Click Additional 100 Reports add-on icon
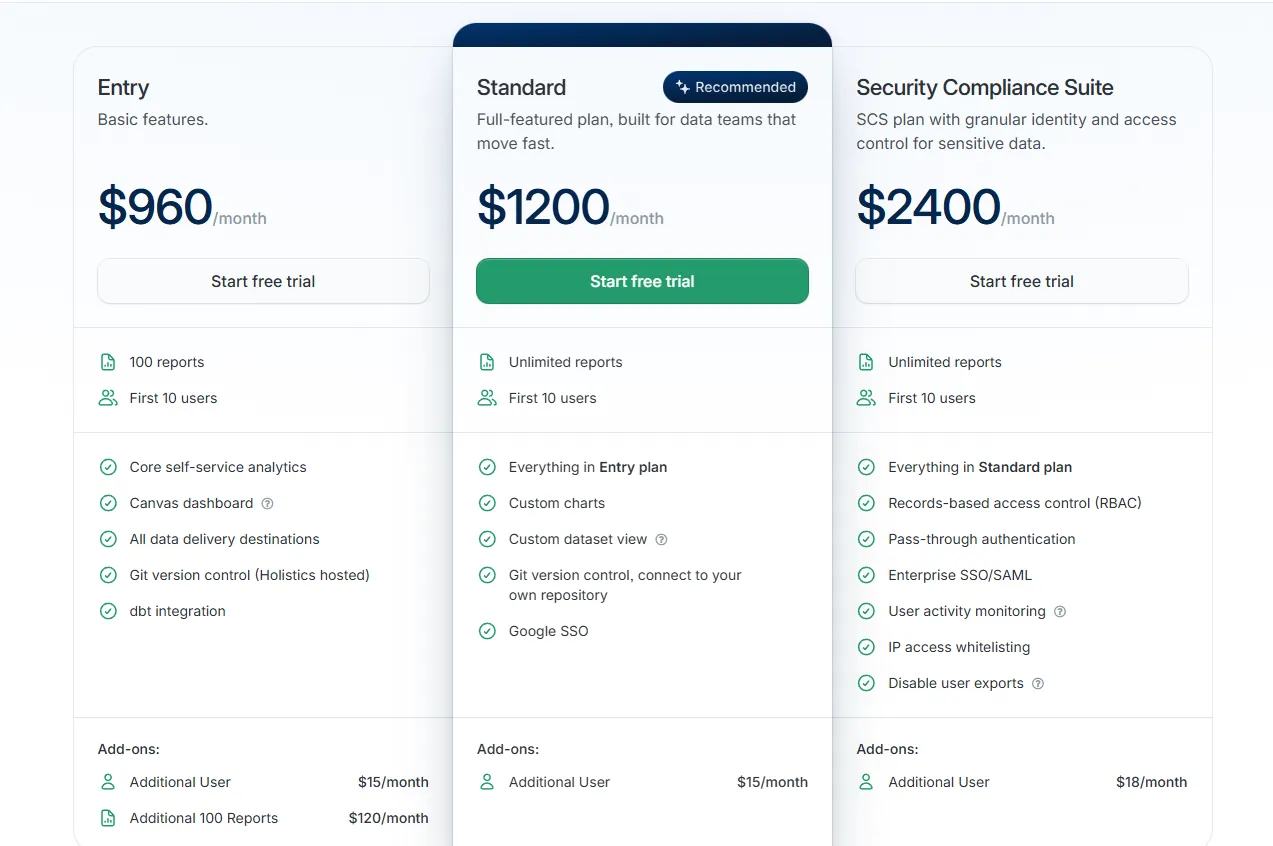This screenshot has width=1273, height=846. tap(108, 818)
